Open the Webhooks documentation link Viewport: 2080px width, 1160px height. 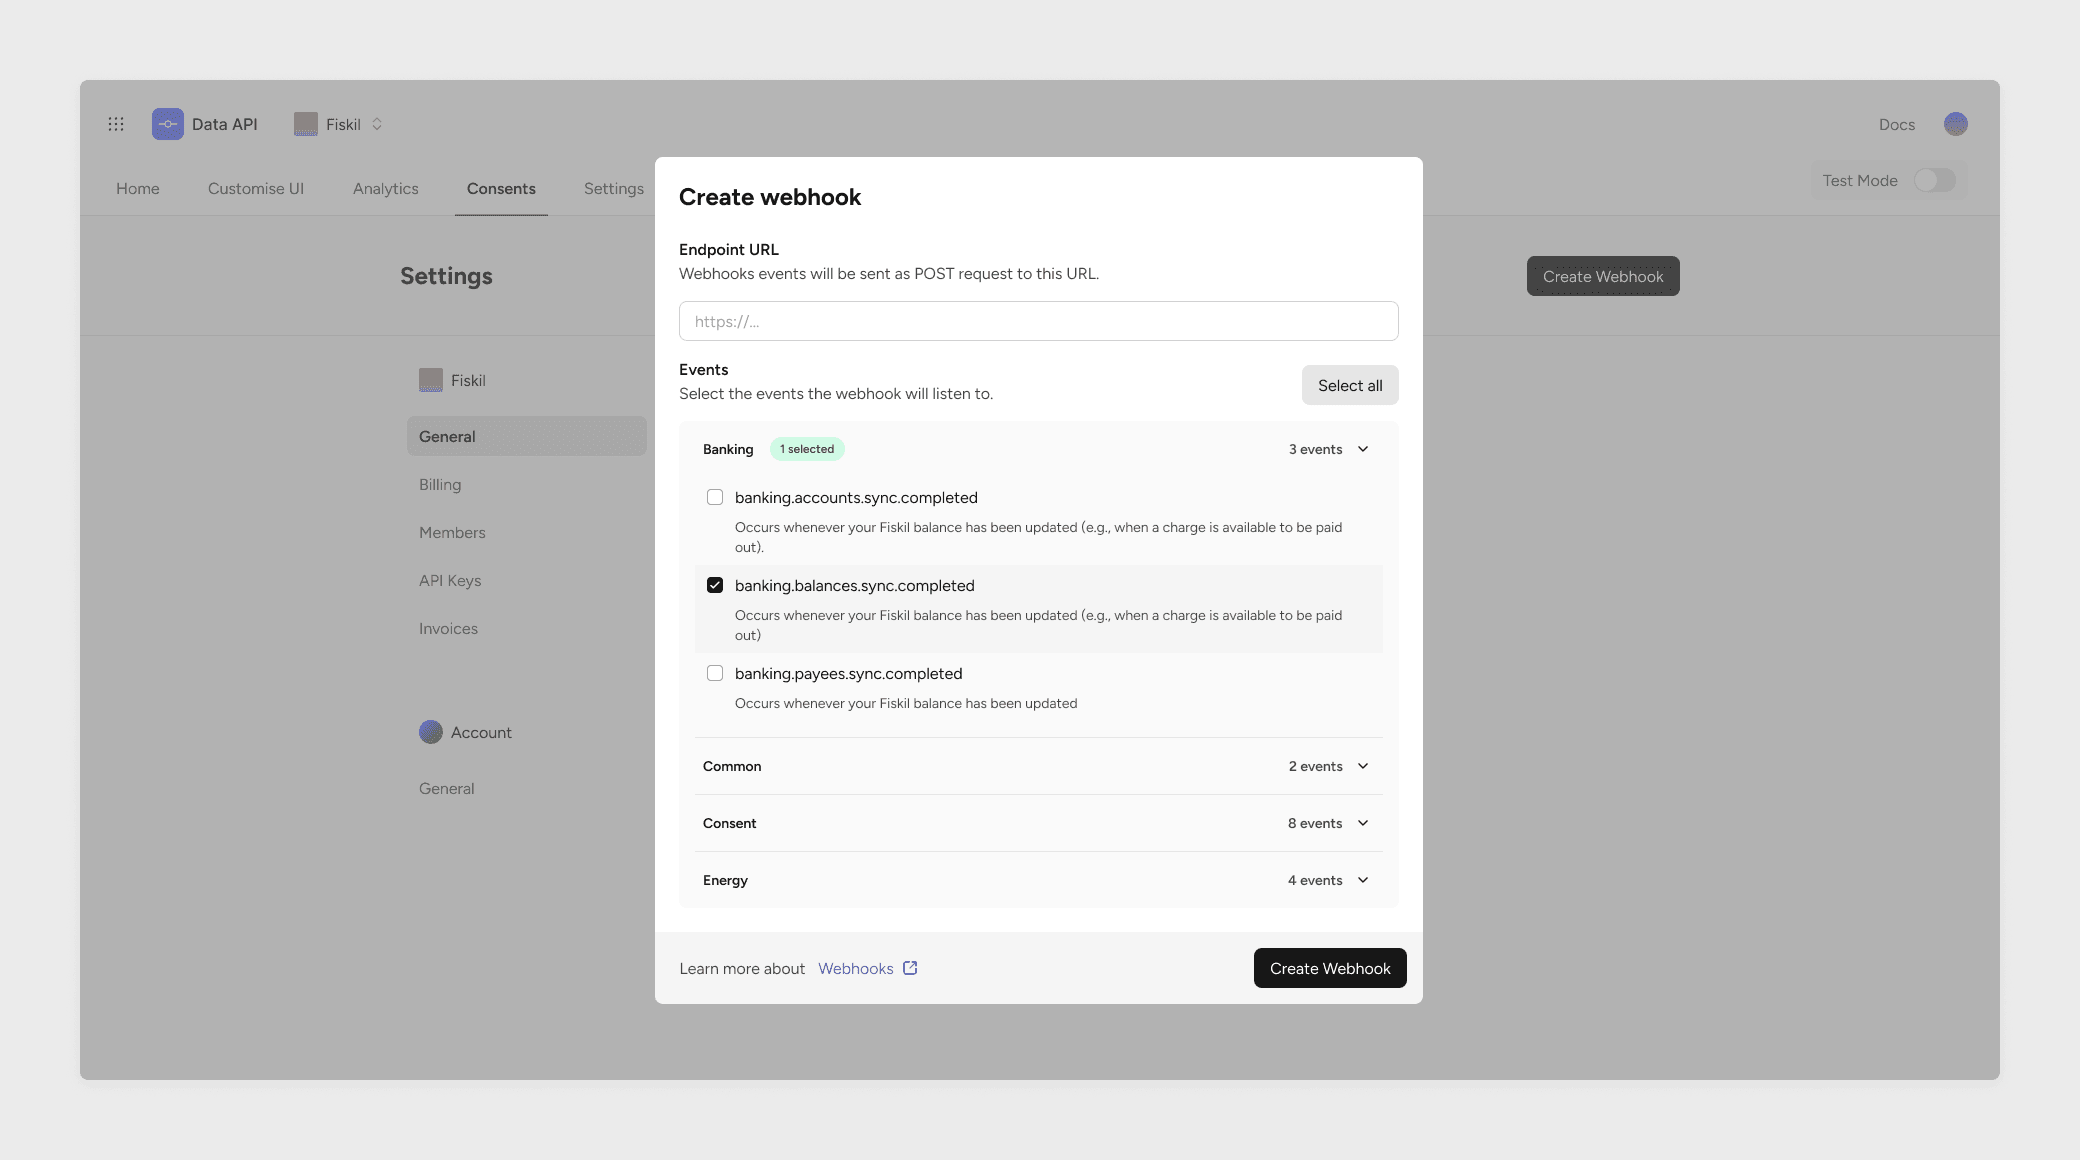click(x=855, y=968)
